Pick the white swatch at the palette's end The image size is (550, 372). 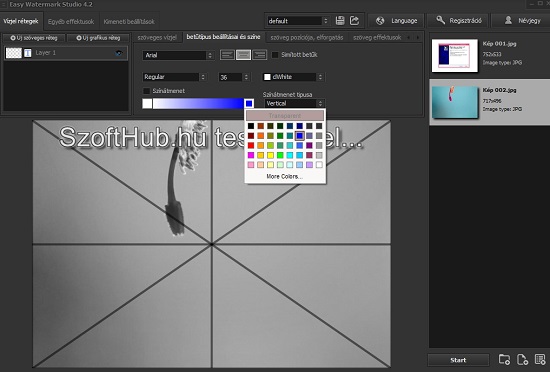[319, 164]
